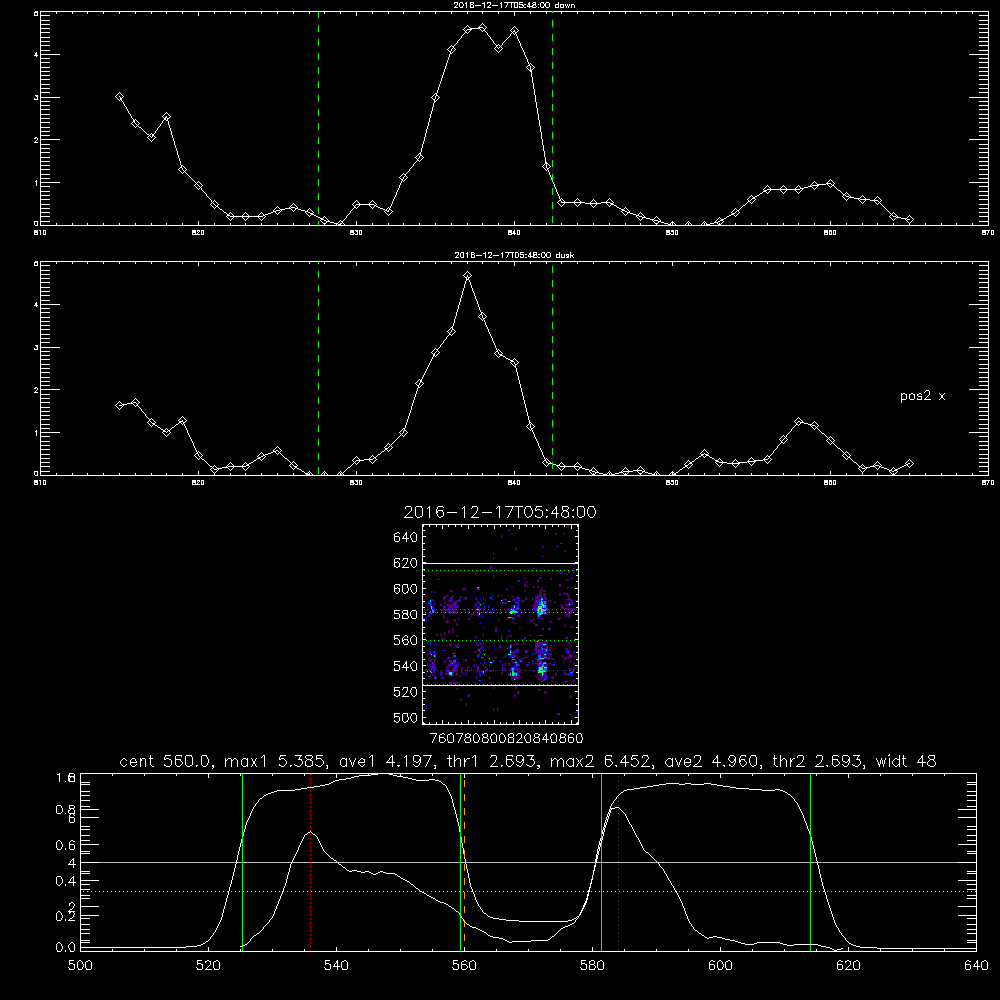Click left green dashed line in dusk plot
The width and height of the screenshot is (1000, 1000).
[x=318, y=369]
